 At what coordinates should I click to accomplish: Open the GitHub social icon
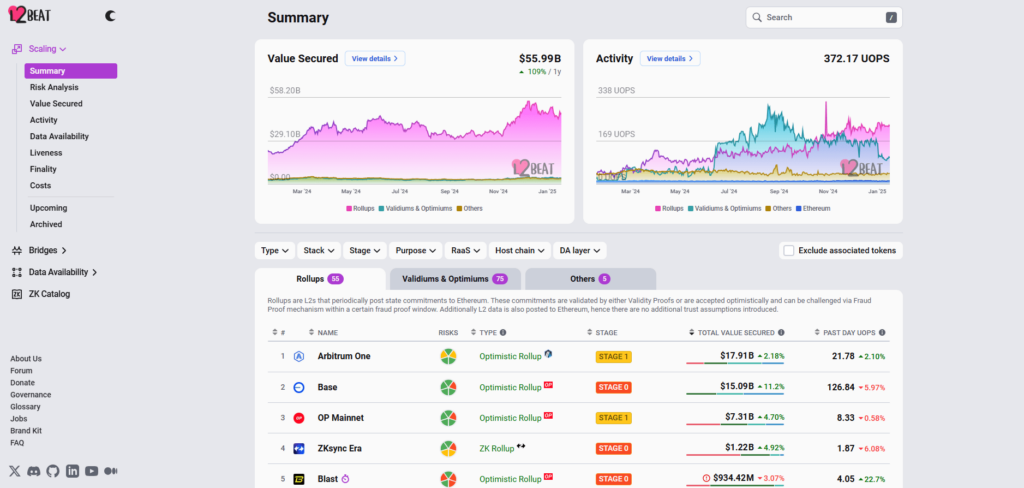pyautogui.click(x=53, y=470)
